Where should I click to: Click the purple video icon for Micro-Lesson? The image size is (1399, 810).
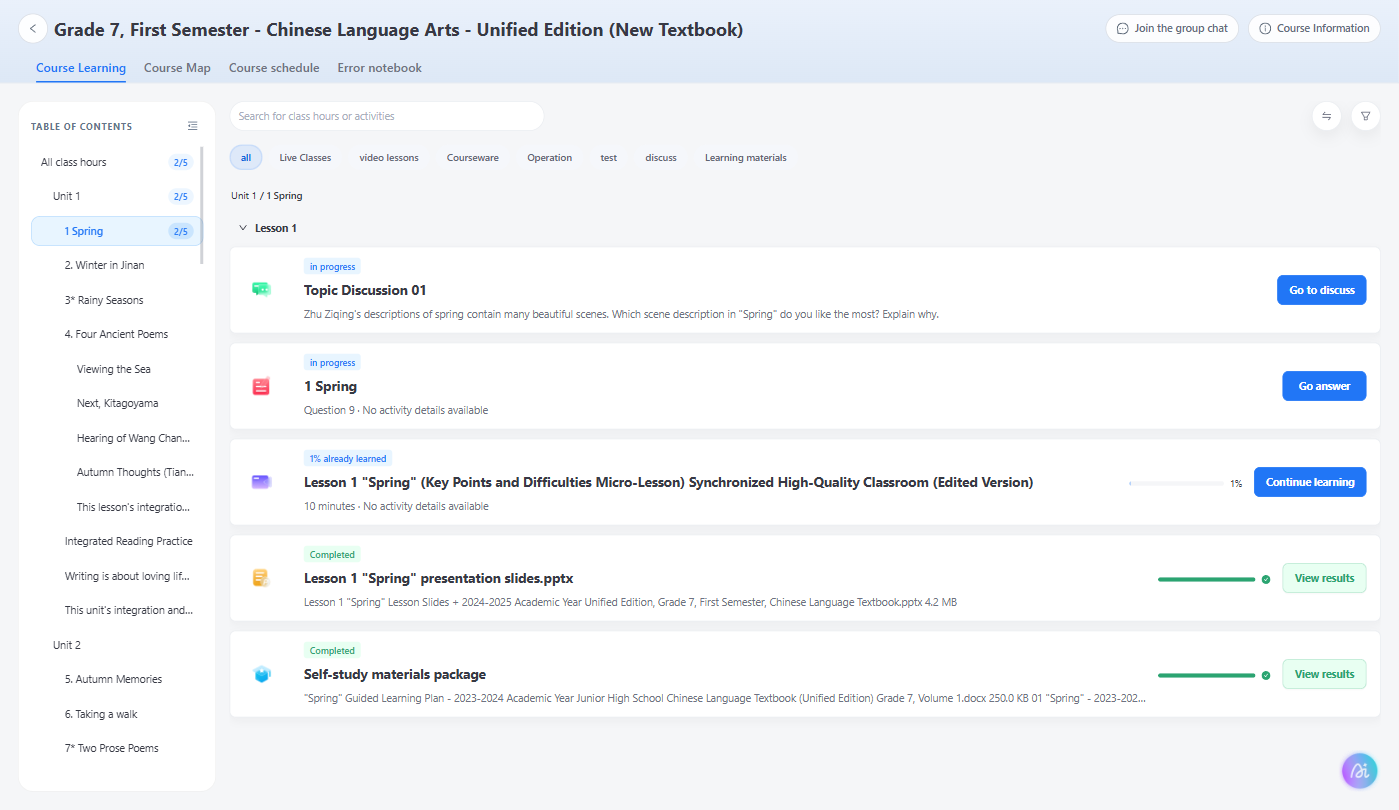click(x=261, y=482)
